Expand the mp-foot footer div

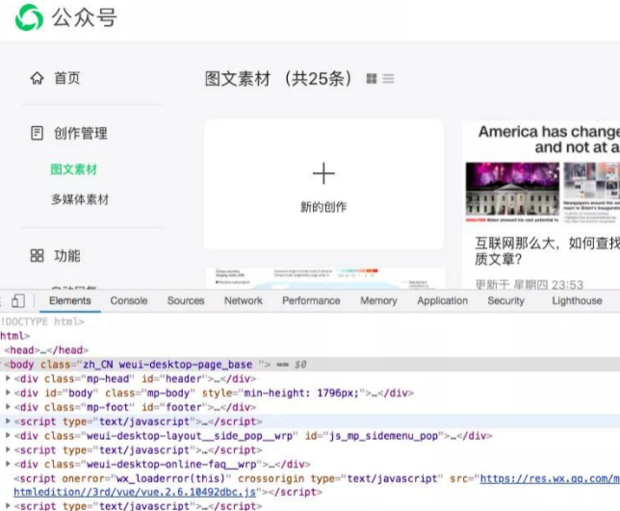pos(8,407)
